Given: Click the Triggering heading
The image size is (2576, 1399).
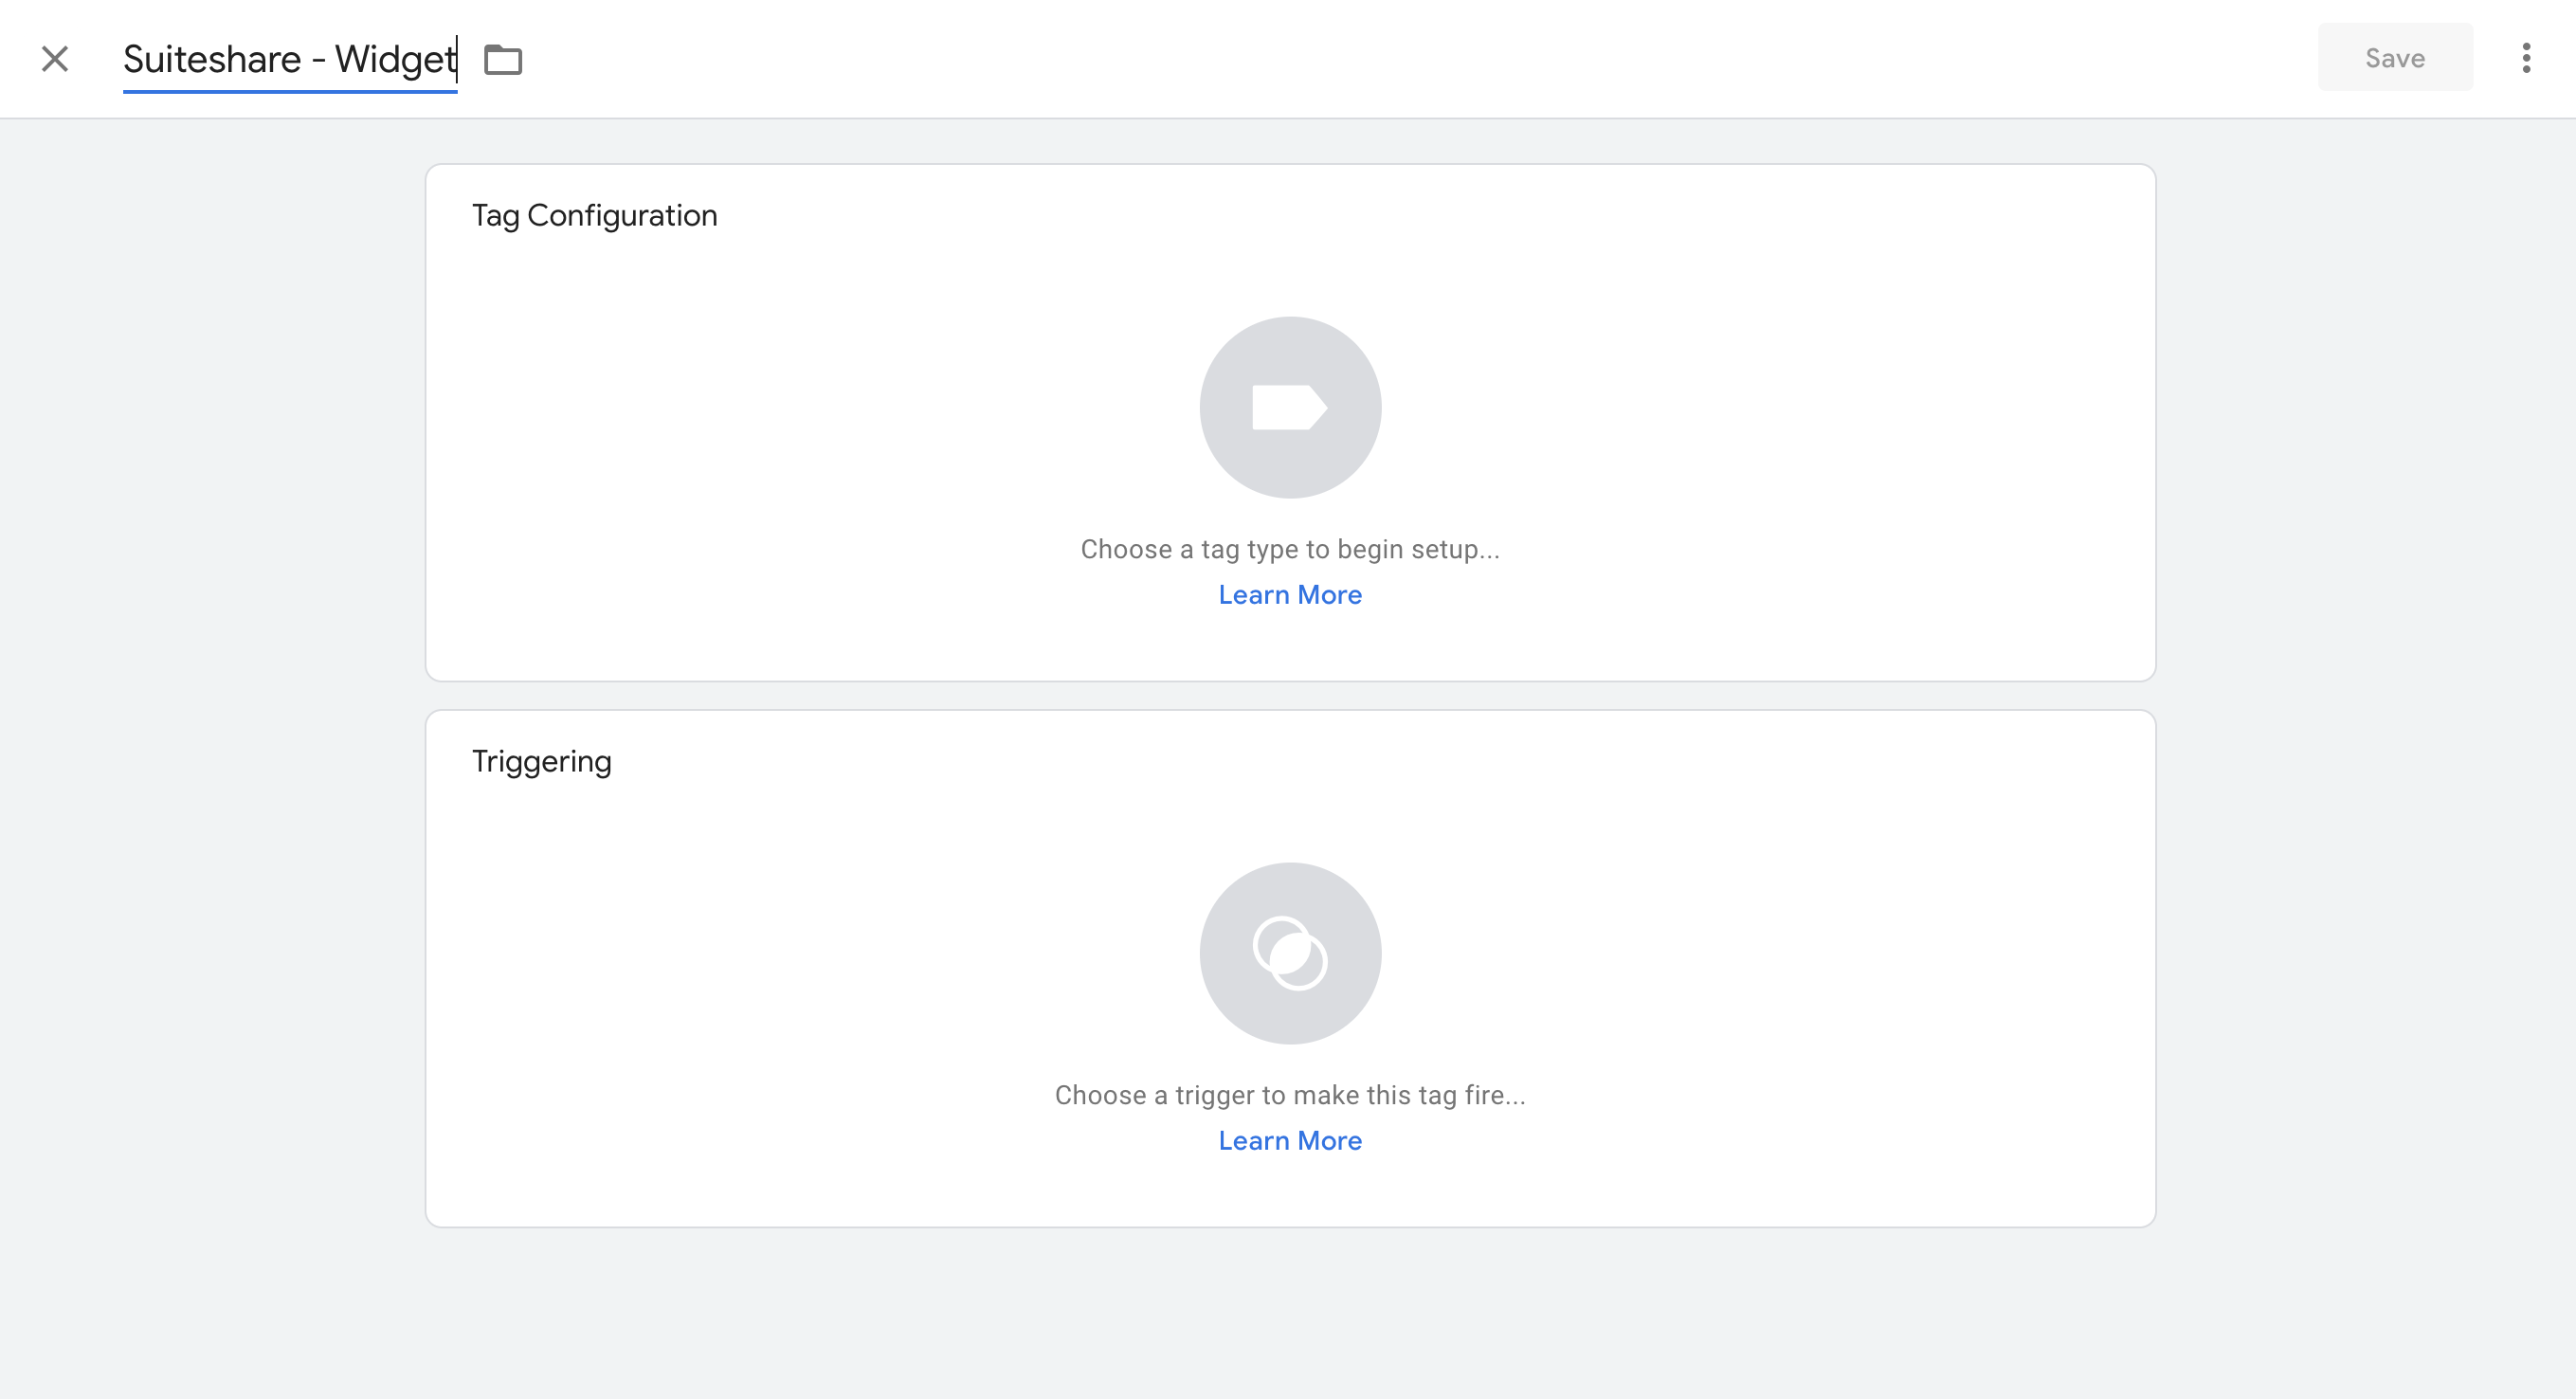Looking at the screenshot, I should 542,761.
